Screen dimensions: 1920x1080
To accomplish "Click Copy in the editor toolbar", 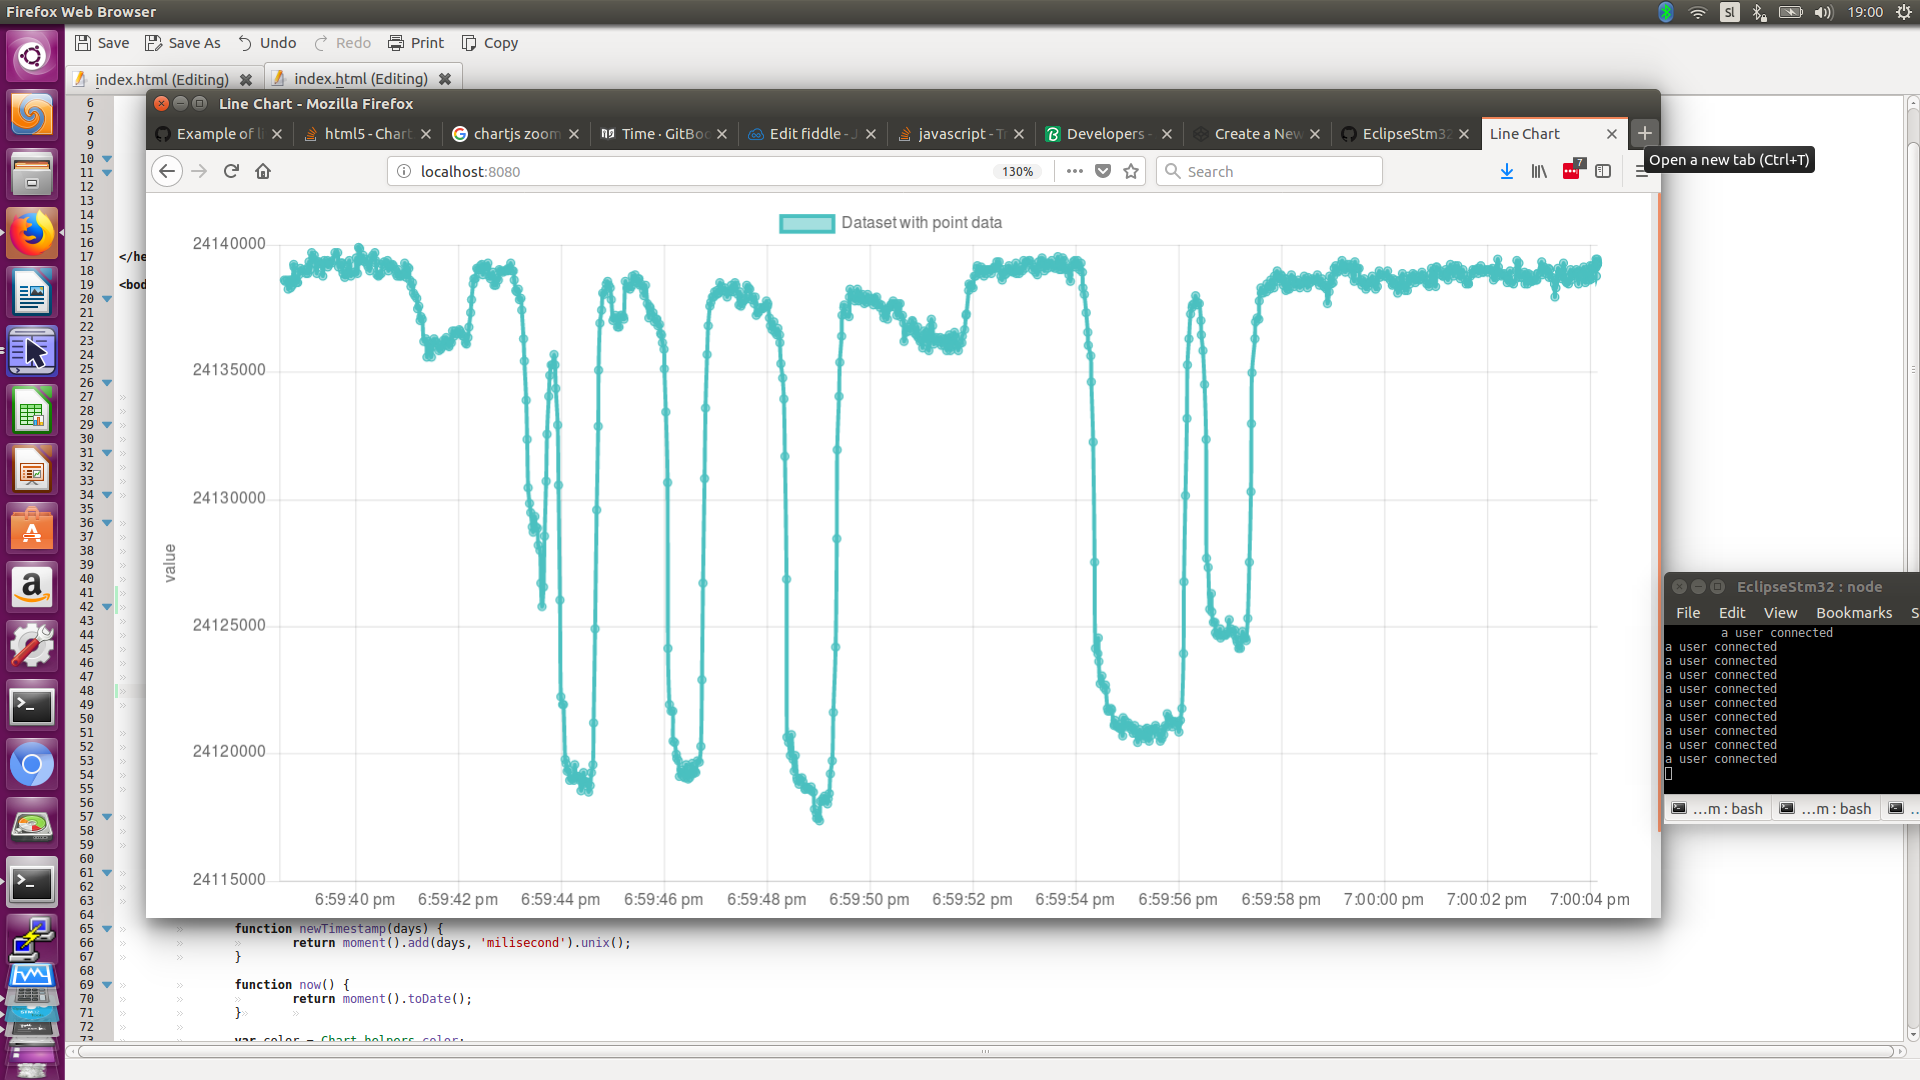I will pos(490,43).
